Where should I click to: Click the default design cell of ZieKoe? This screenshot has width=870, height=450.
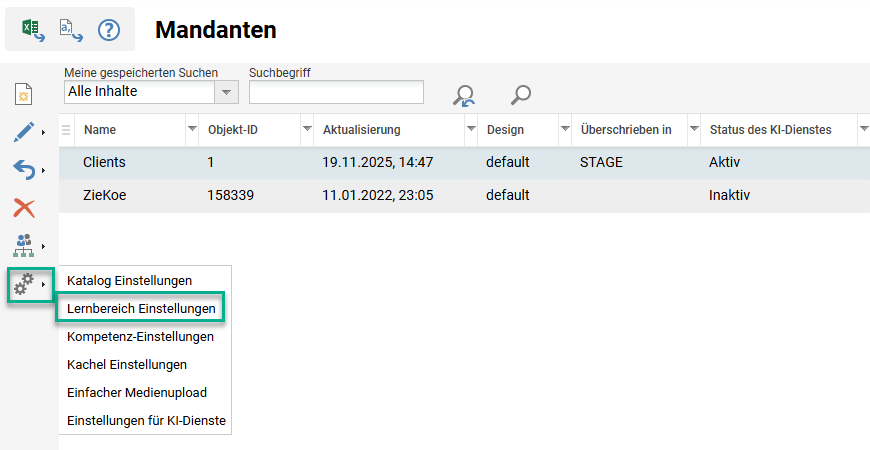pyautogui.click(x=508, y=195)
